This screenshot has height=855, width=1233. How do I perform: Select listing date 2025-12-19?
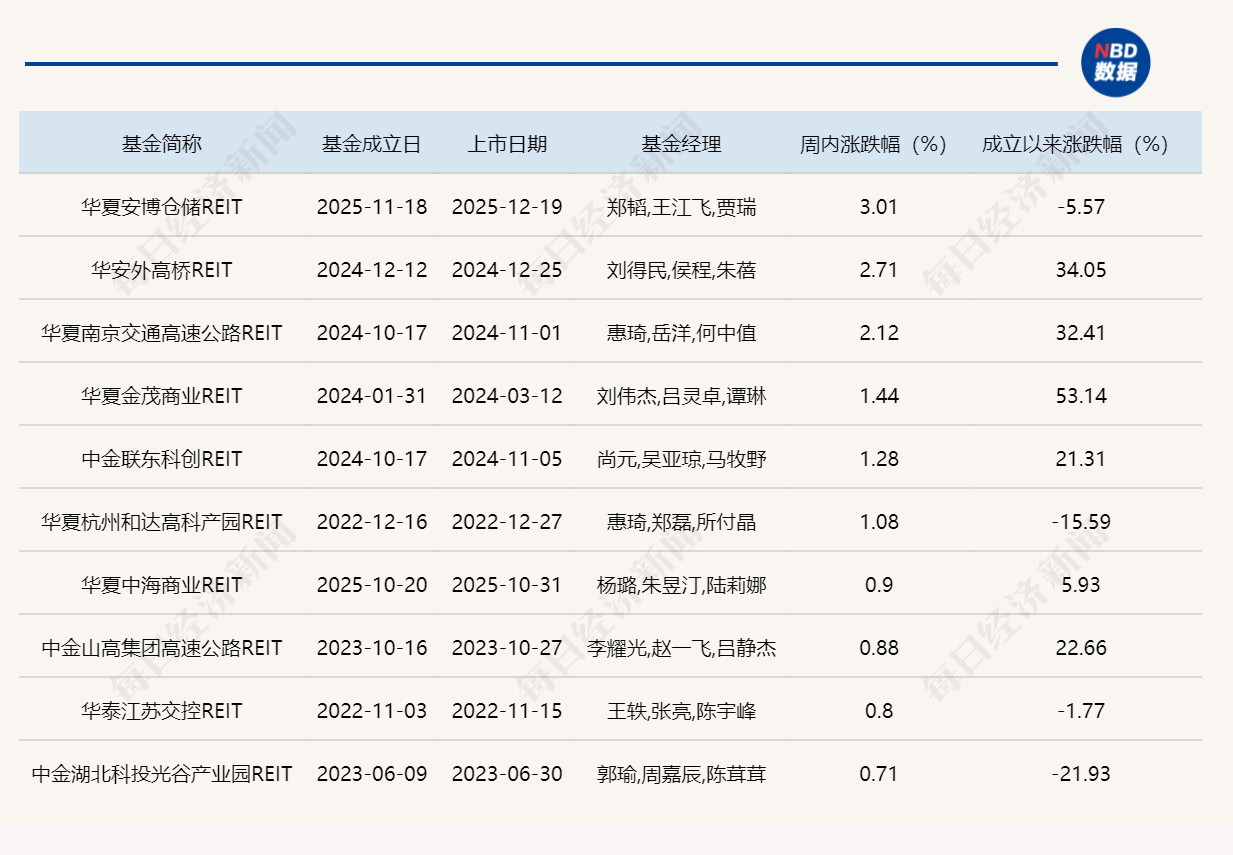pyautogui.click(x=507, y=207)
